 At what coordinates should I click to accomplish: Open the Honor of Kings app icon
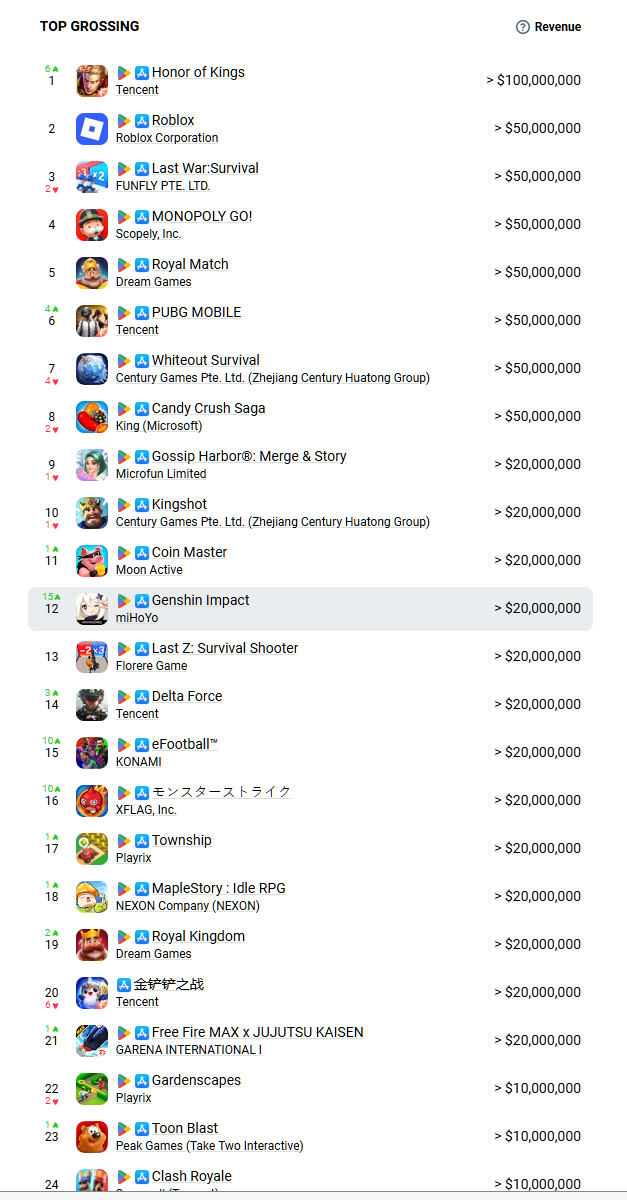tap(92, 81)
